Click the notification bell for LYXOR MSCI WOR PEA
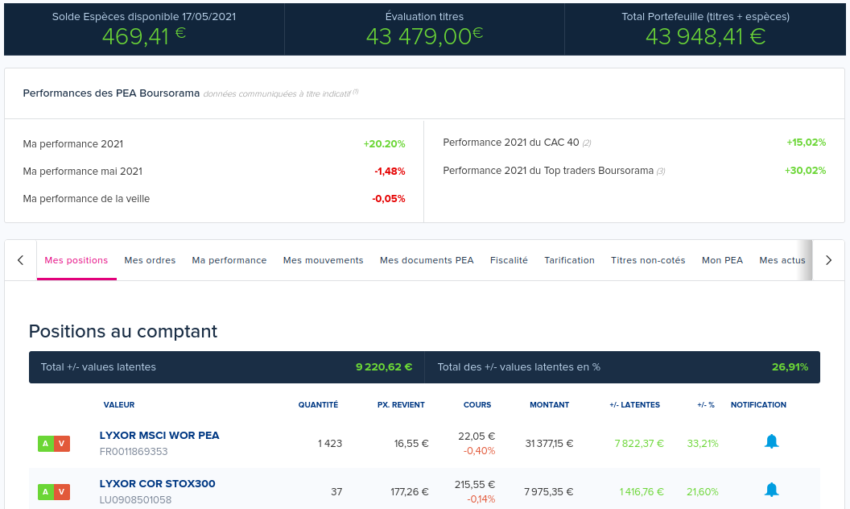The width and height of the screenshot is (850, 509). tap(771, 442)
